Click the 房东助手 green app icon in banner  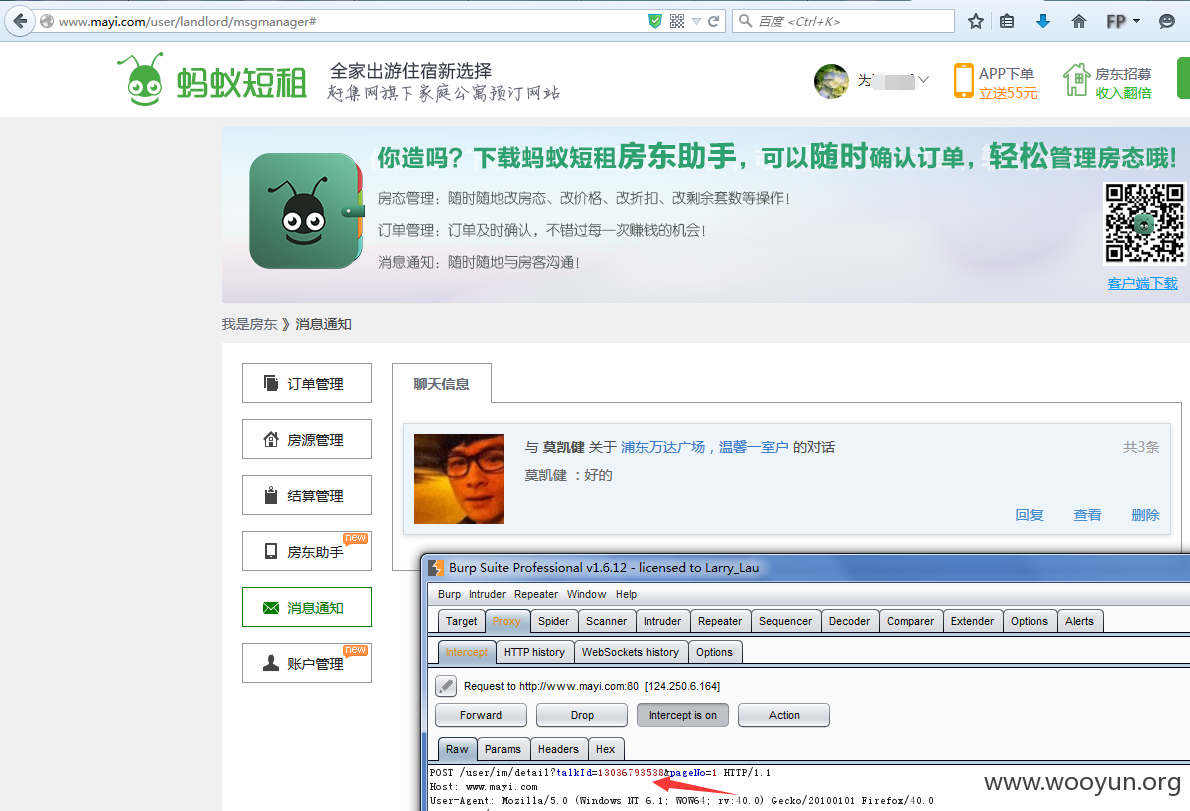coord(306,211)
